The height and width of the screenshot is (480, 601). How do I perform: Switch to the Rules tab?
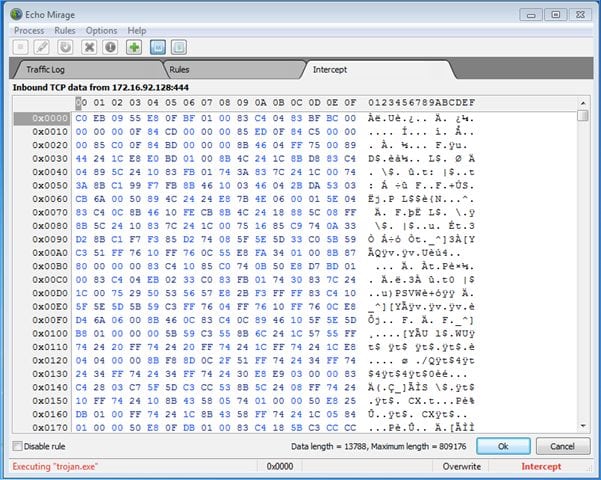tap(180, 70)
